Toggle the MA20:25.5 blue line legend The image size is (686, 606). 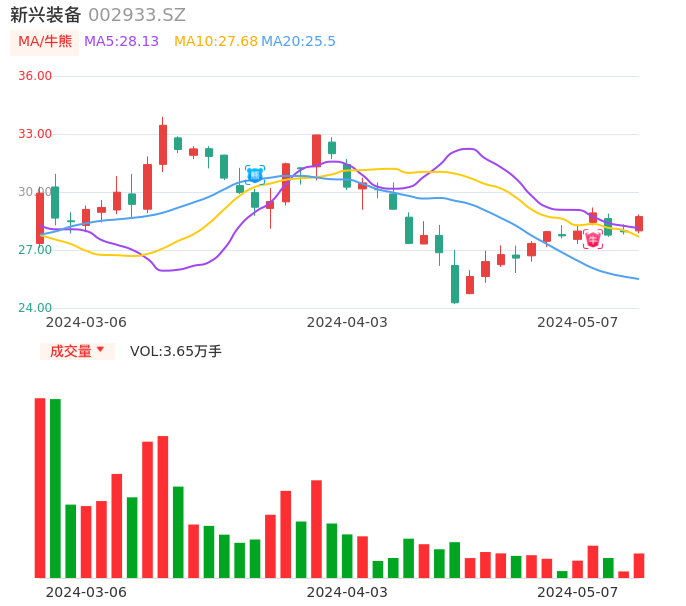298,42
